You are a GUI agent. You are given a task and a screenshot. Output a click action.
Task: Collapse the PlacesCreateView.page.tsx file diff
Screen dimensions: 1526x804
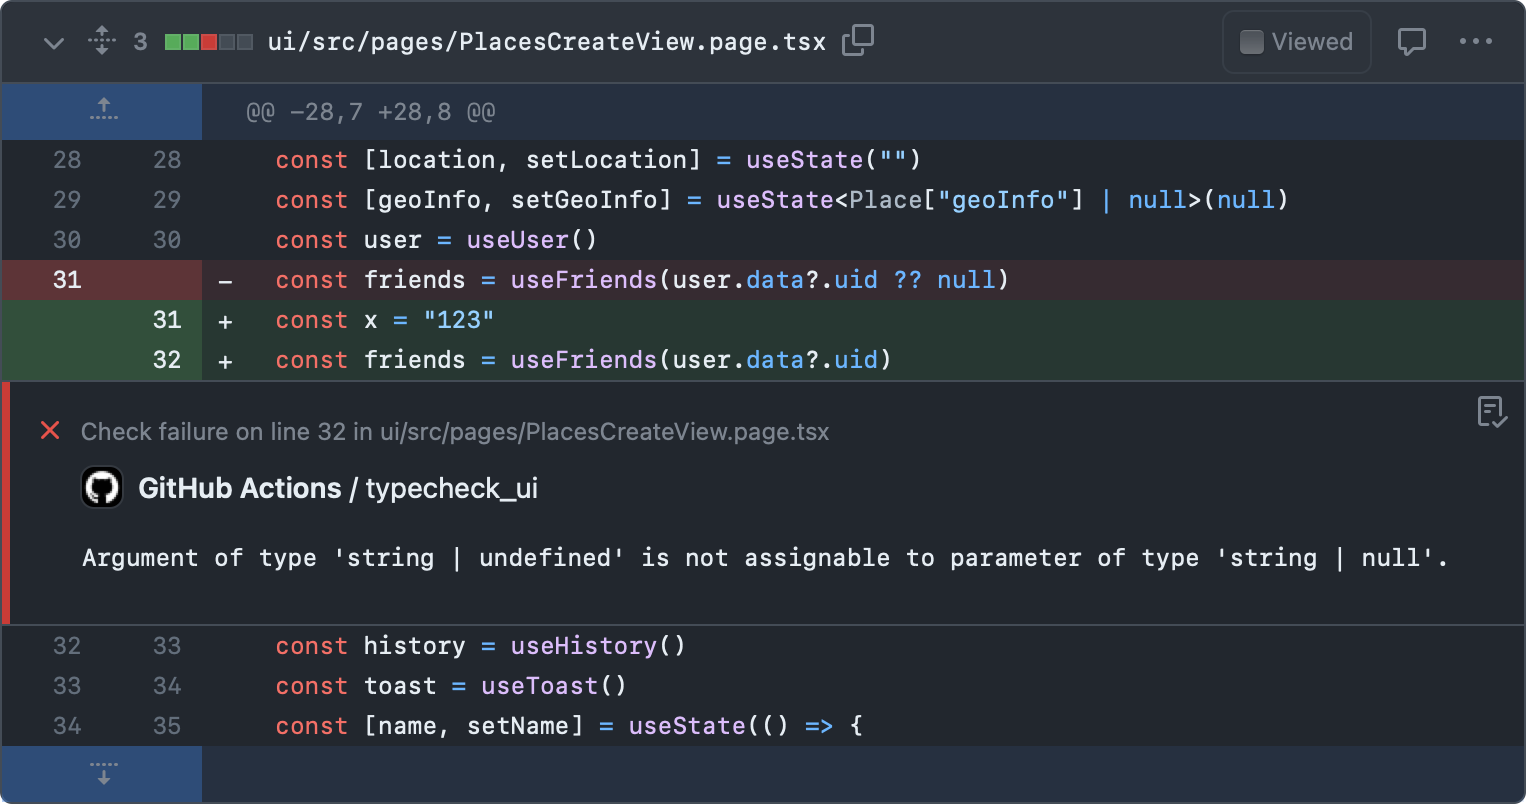click(x=54, y=42)
